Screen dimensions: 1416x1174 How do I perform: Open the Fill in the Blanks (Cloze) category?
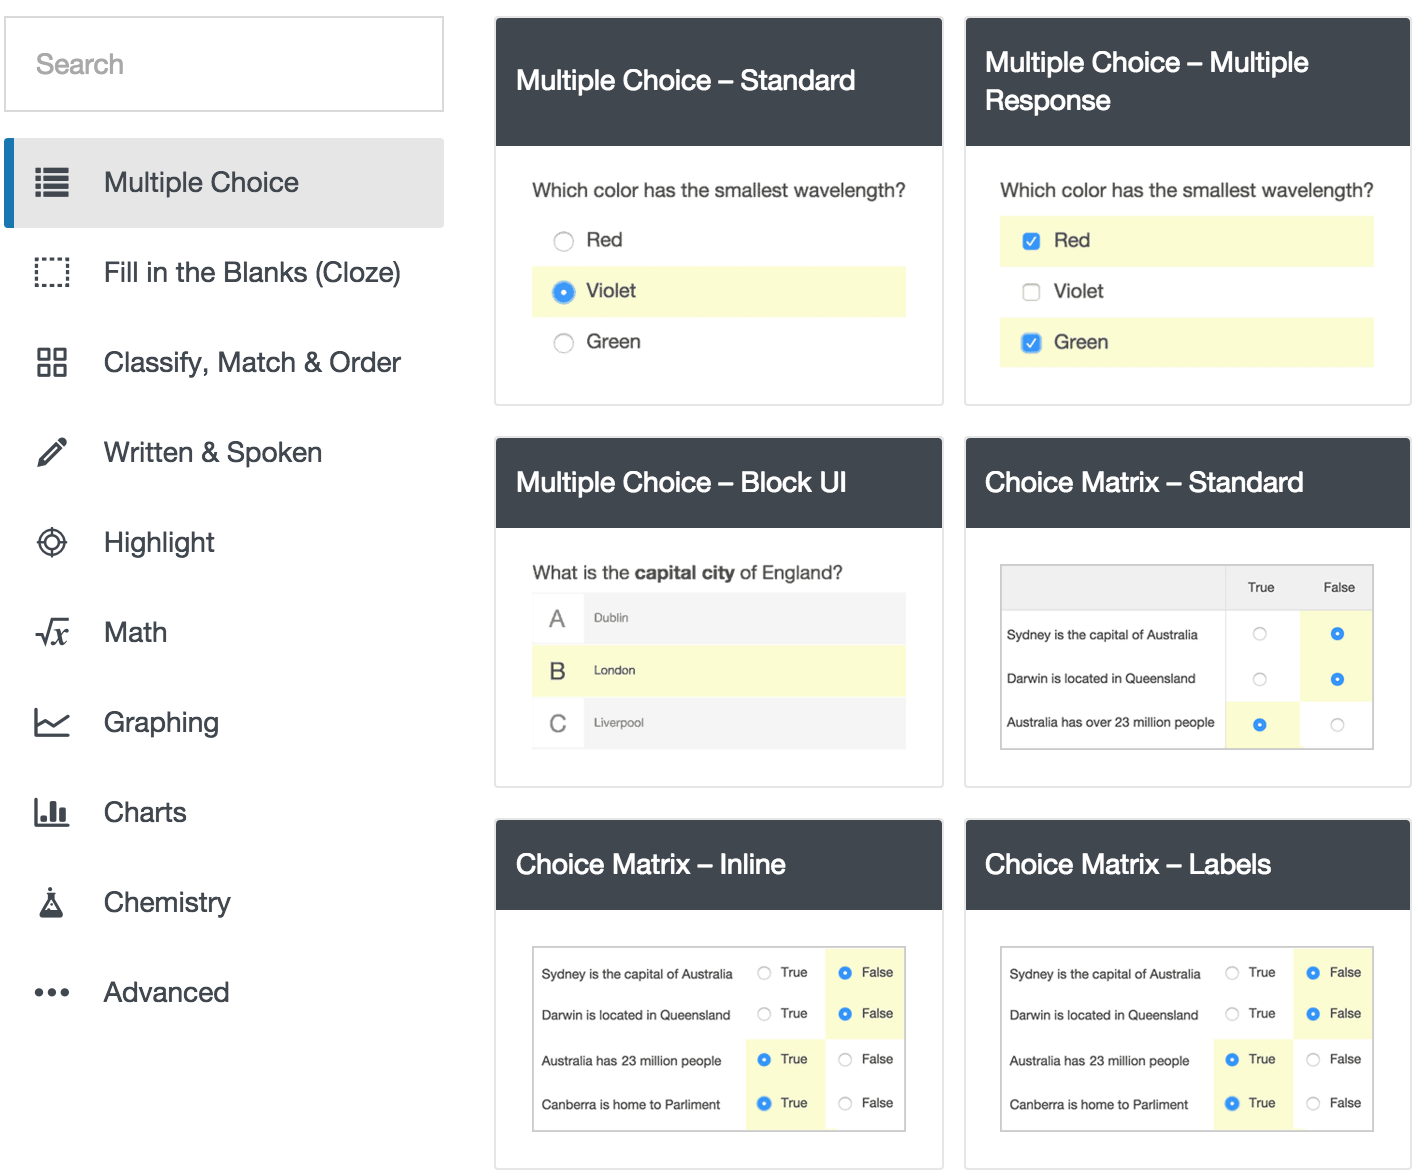252,272
